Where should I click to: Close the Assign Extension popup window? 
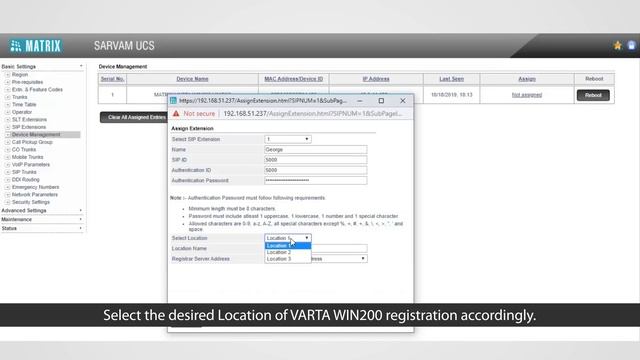403,100
